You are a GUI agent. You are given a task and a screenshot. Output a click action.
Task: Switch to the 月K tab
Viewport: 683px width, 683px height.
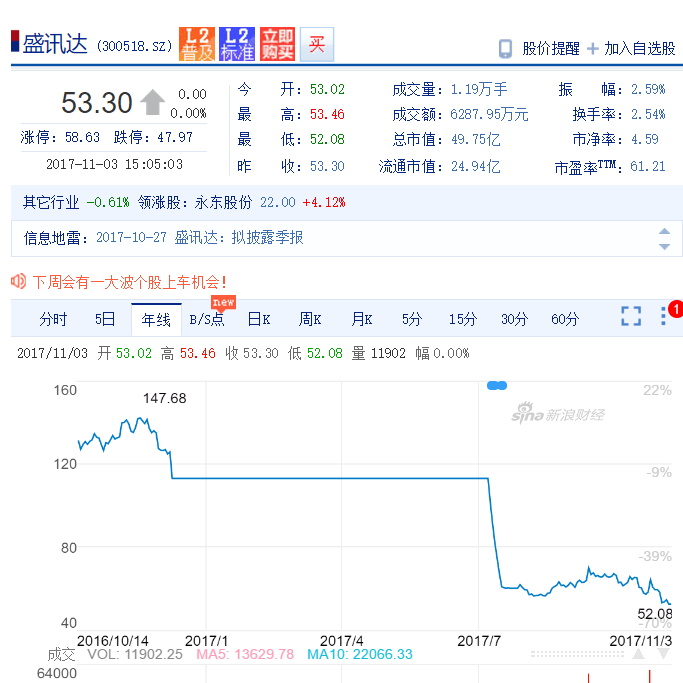click(x=362, y=319)
